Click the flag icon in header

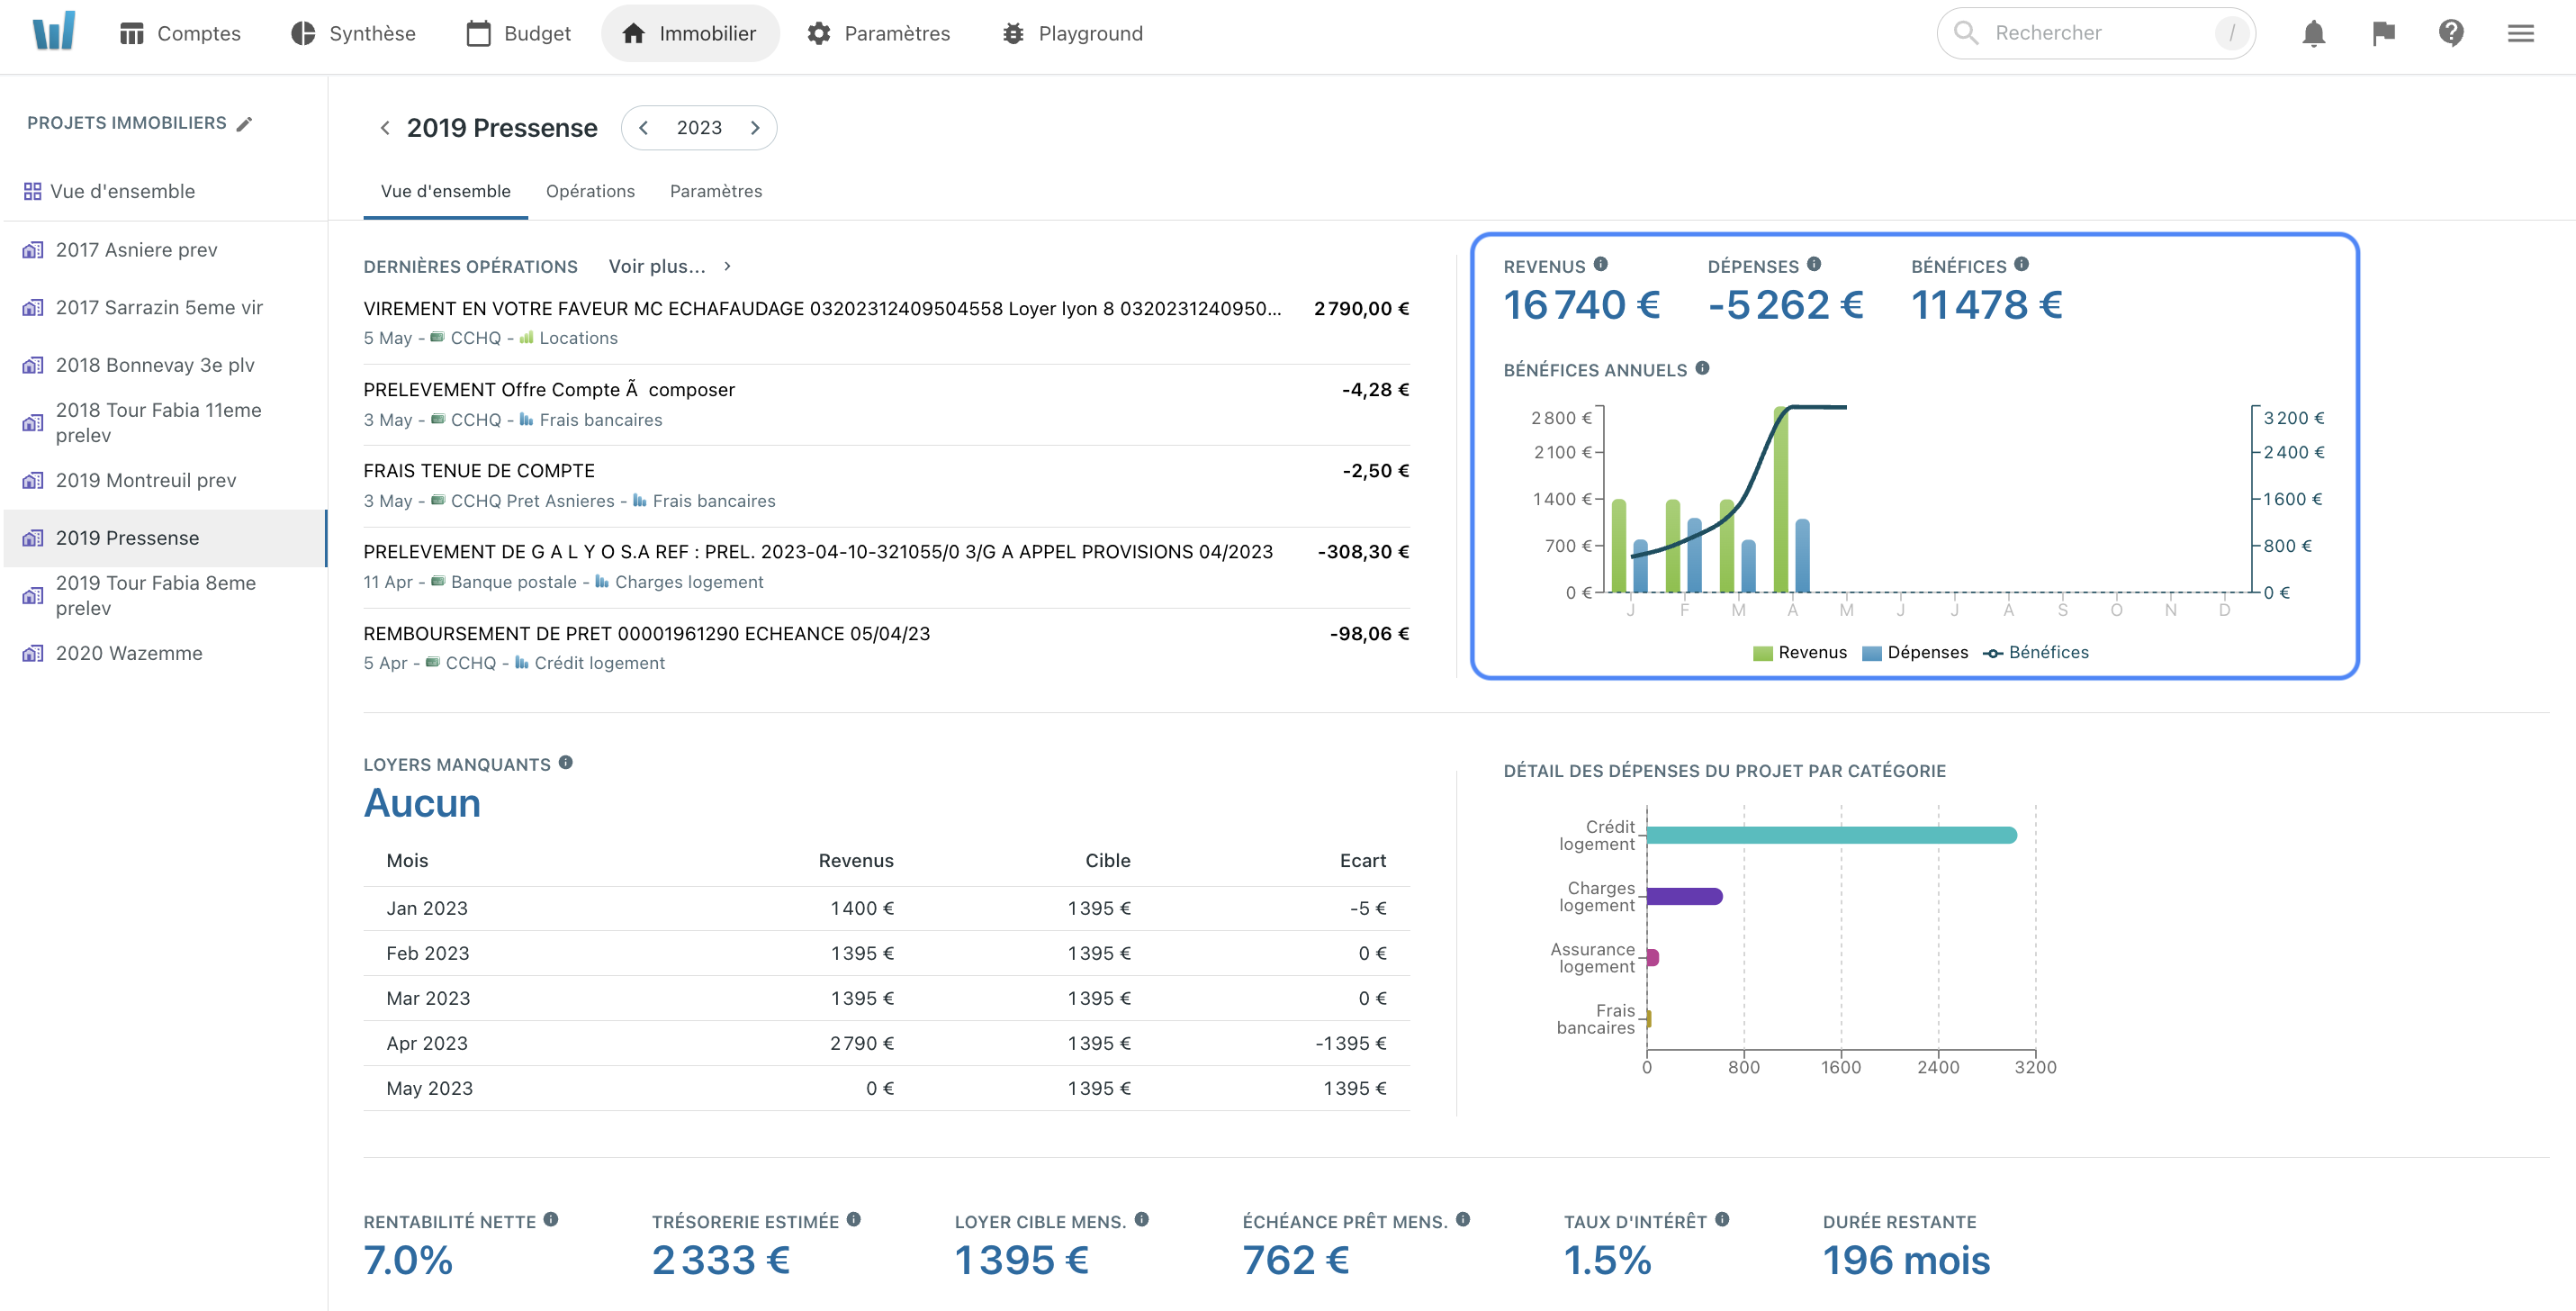point(2383,33)
